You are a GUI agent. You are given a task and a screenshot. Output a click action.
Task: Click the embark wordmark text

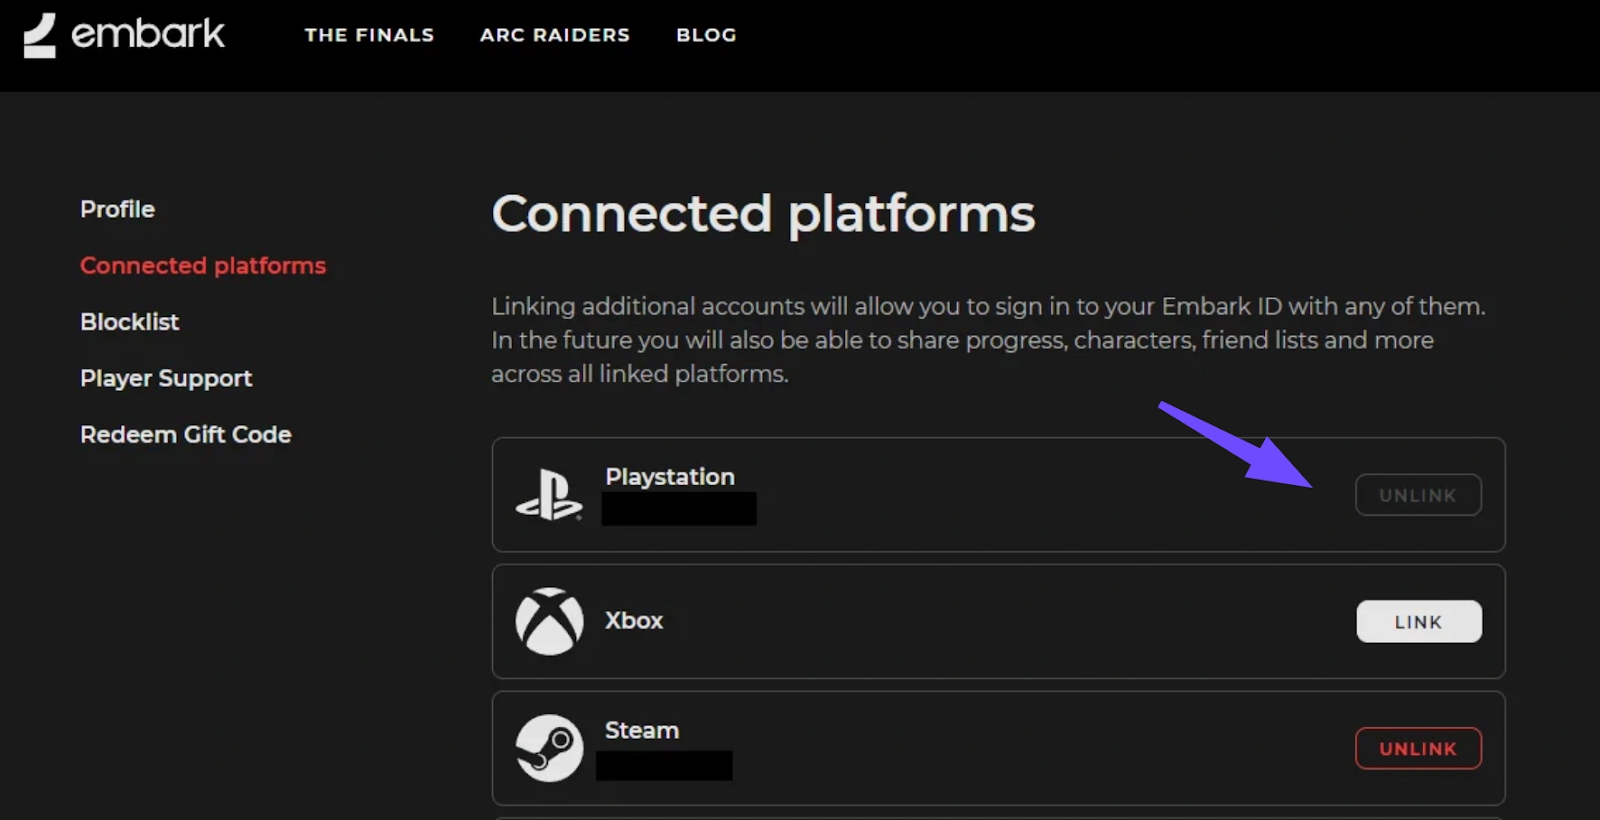point(148,34)
